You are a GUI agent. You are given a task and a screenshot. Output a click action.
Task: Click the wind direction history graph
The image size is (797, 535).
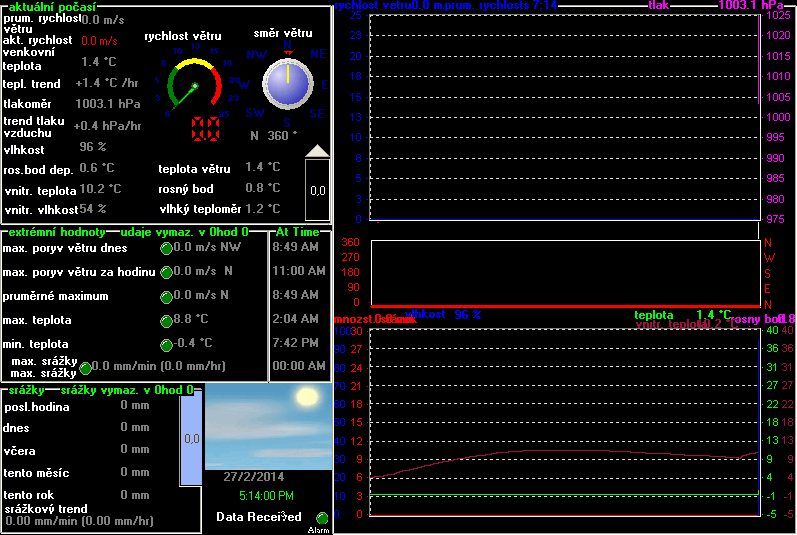(566, 273)
